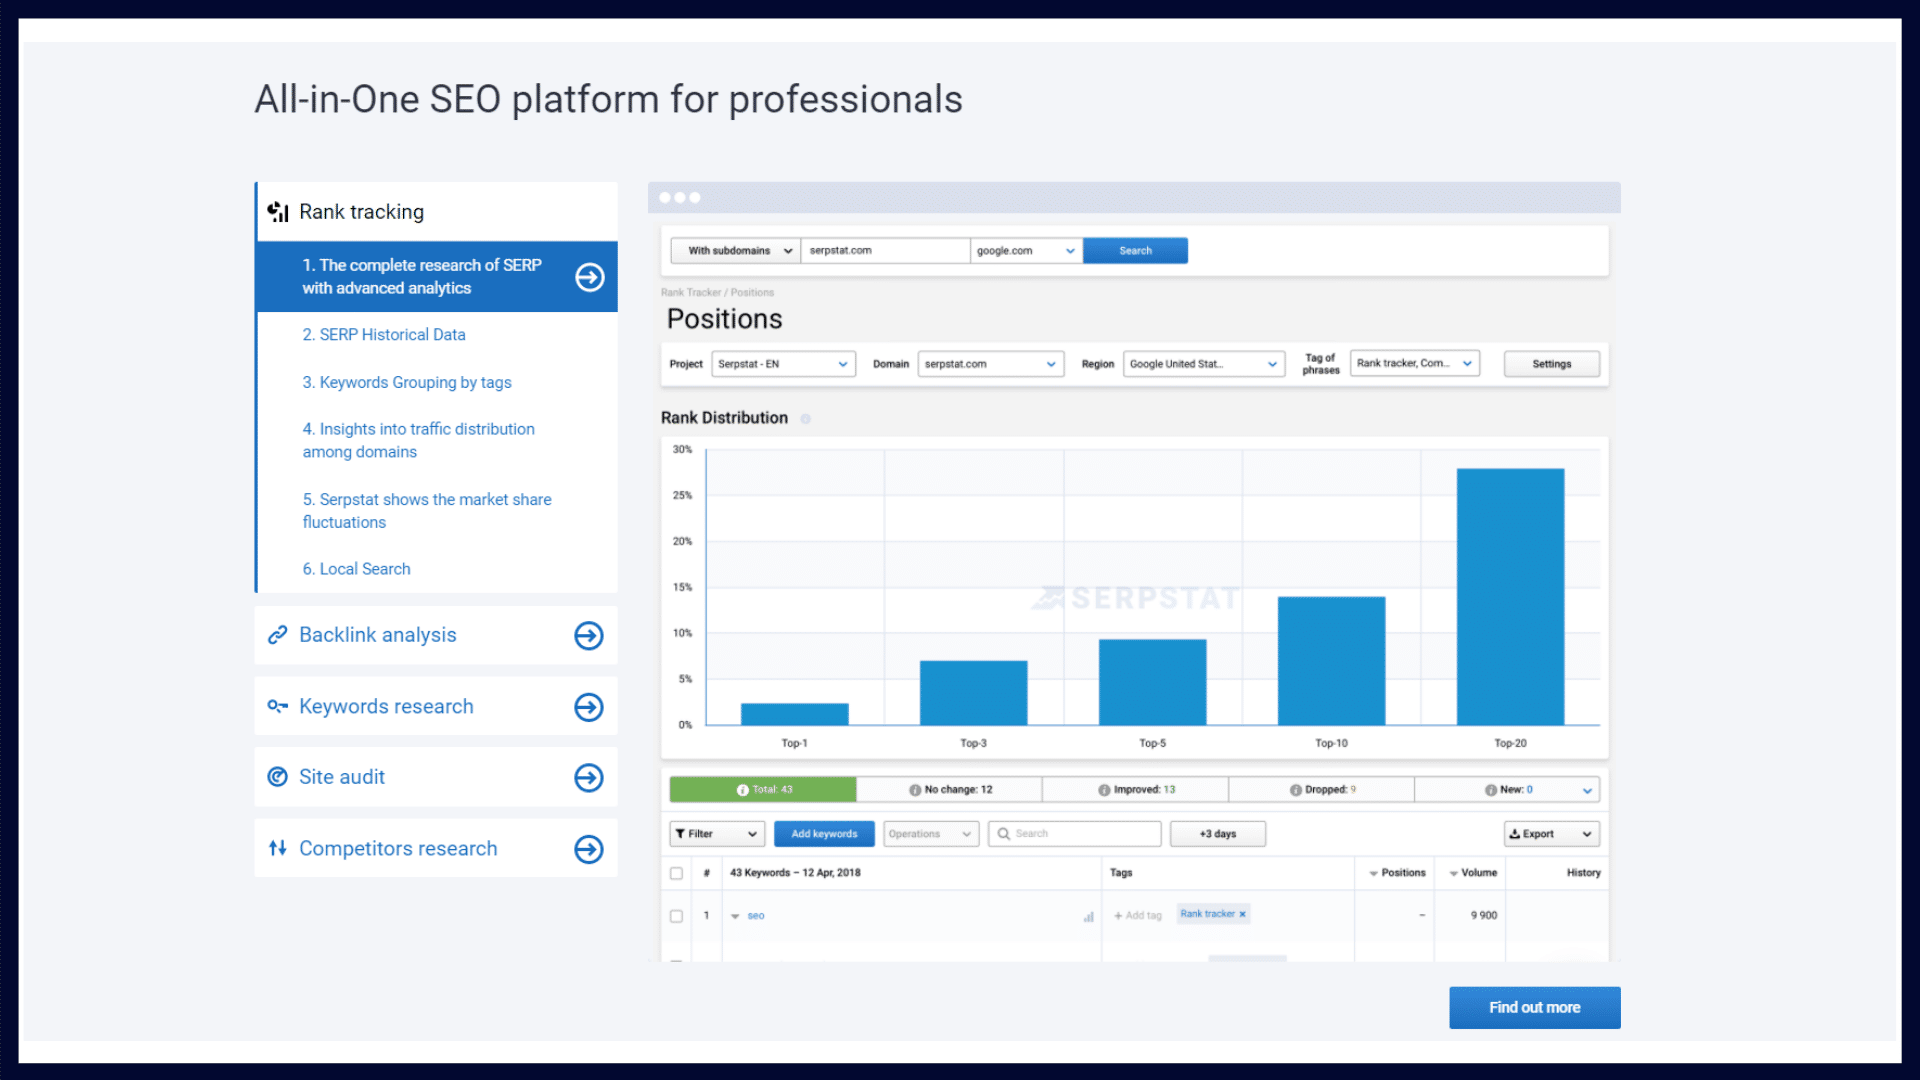Click the Top-10 bar in the chart
This screenshot has height=1080, width=1920.
pos(1331,661)
